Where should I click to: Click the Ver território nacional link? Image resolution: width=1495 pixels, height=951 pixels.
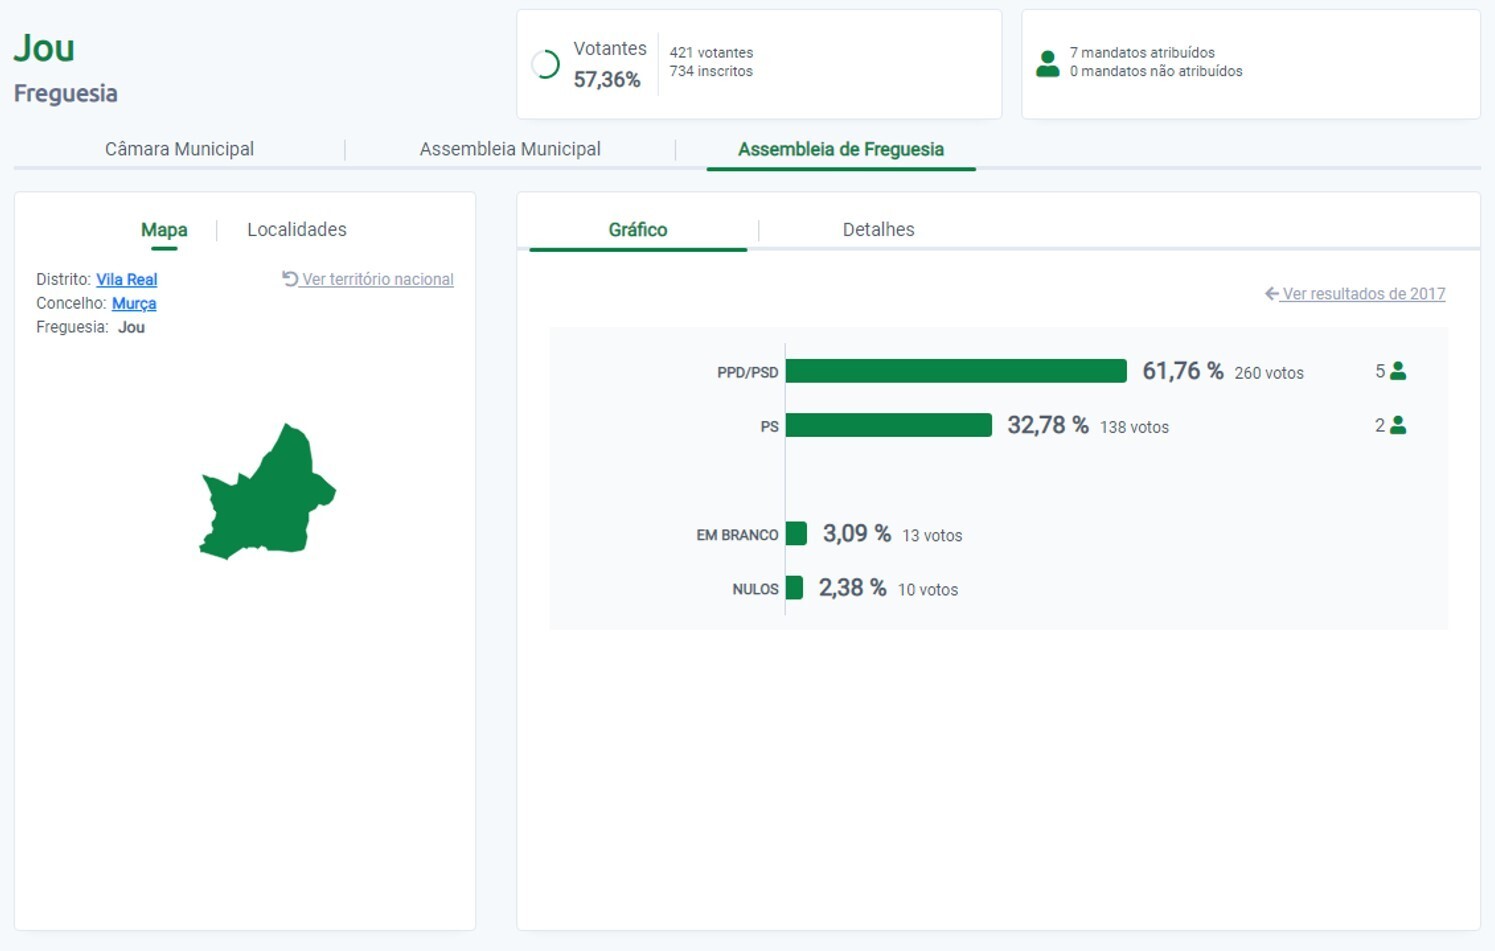coord(377,280)
